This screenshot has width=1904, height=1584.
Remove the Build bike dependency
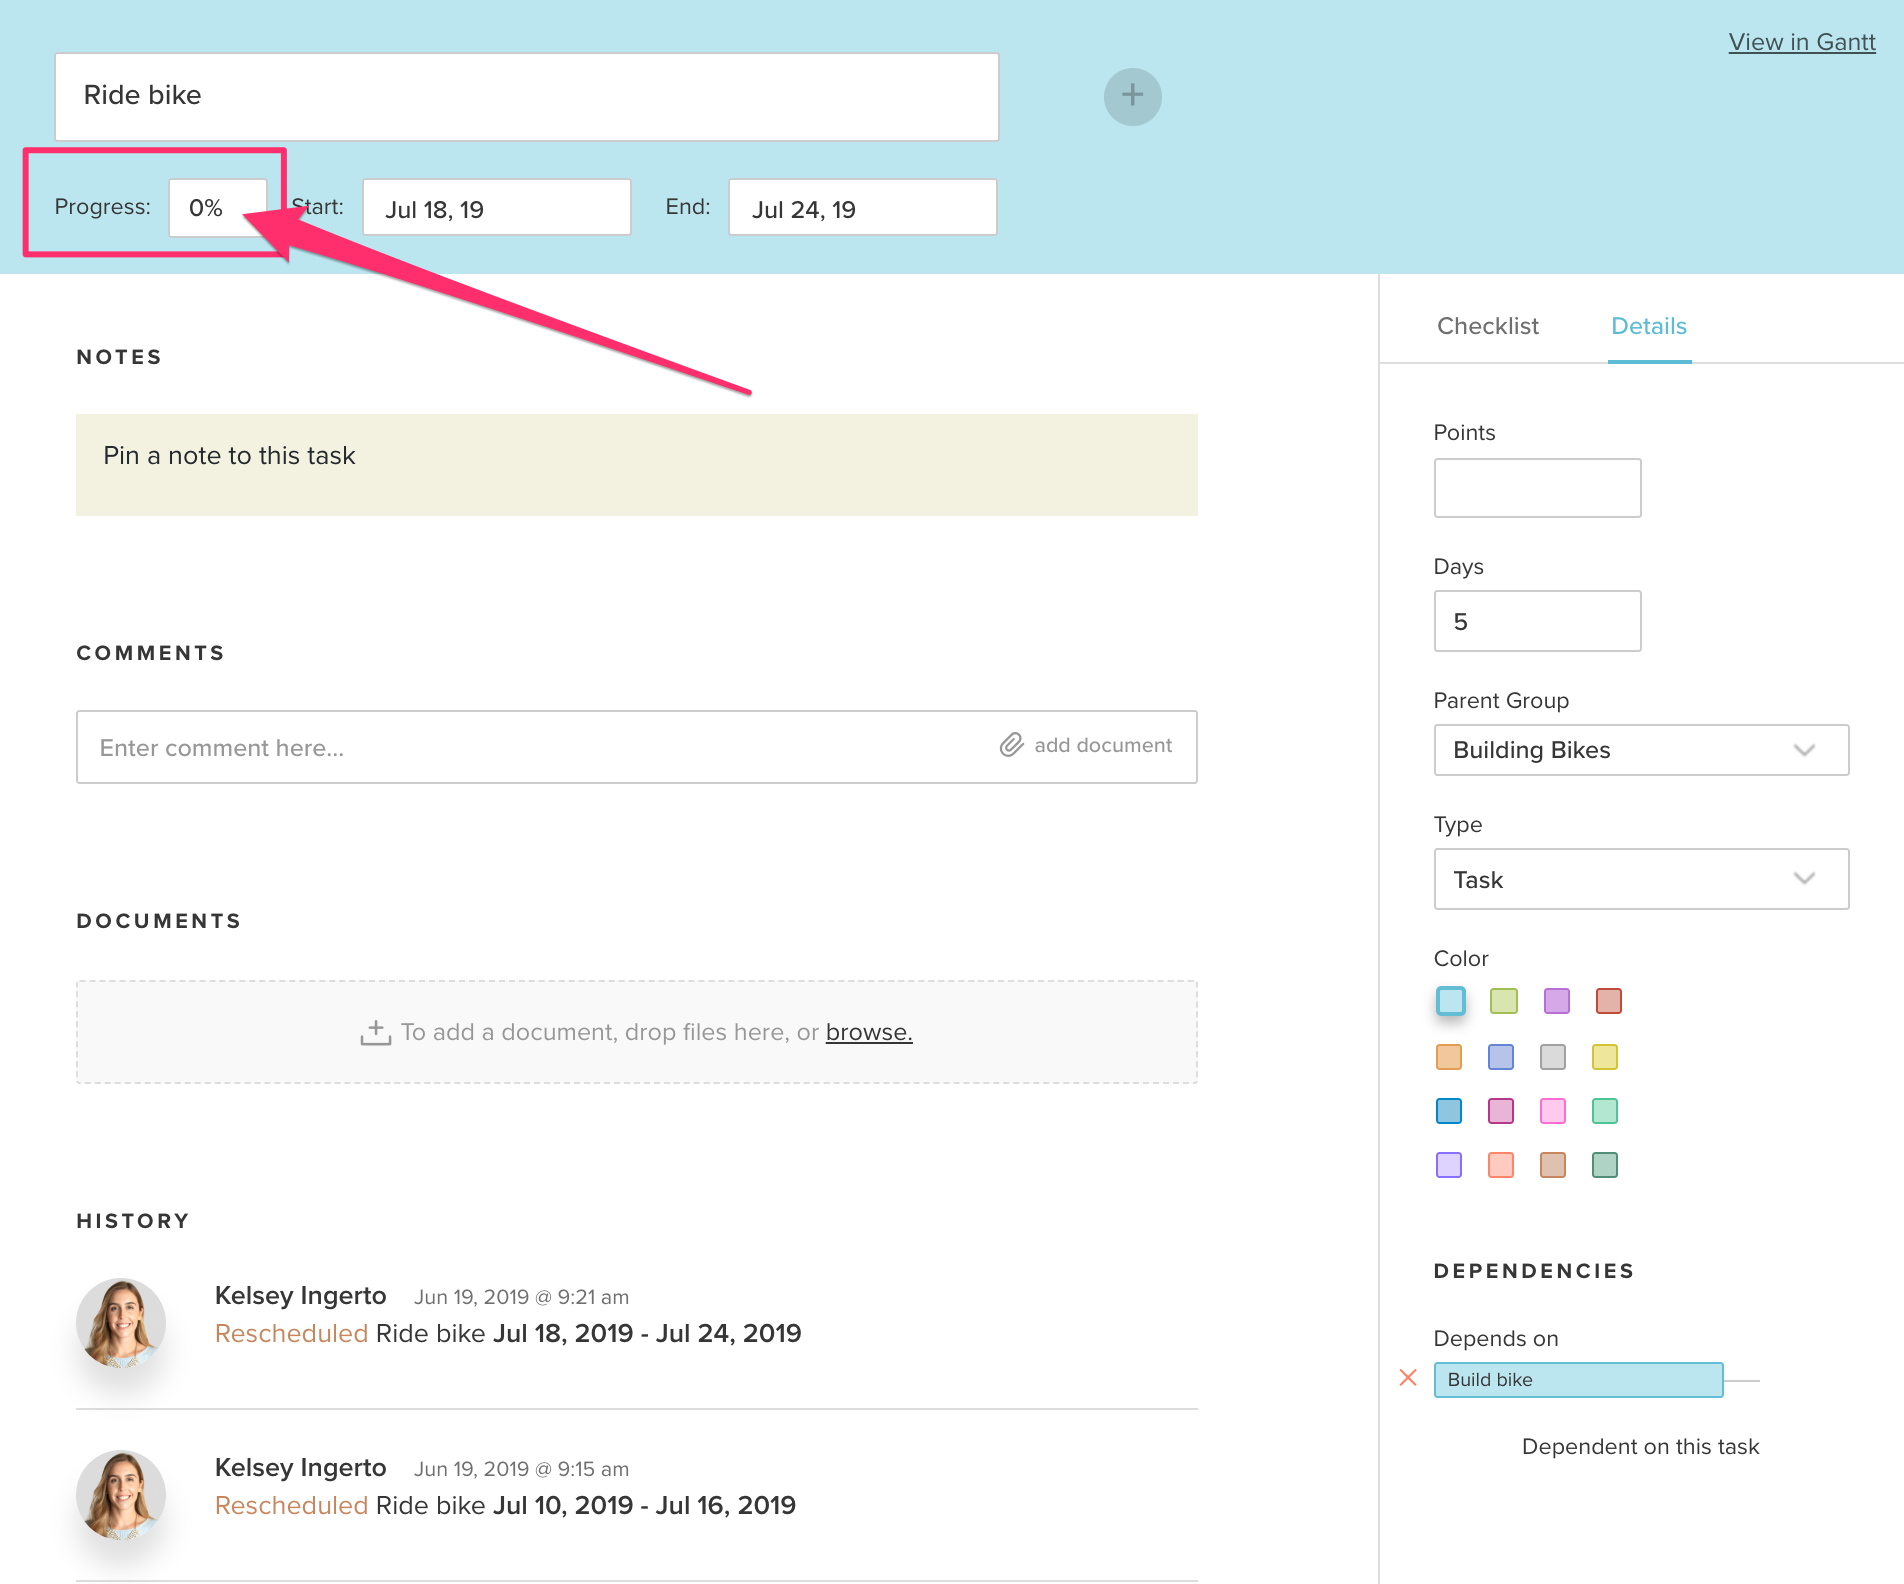click(1409, 1378)
